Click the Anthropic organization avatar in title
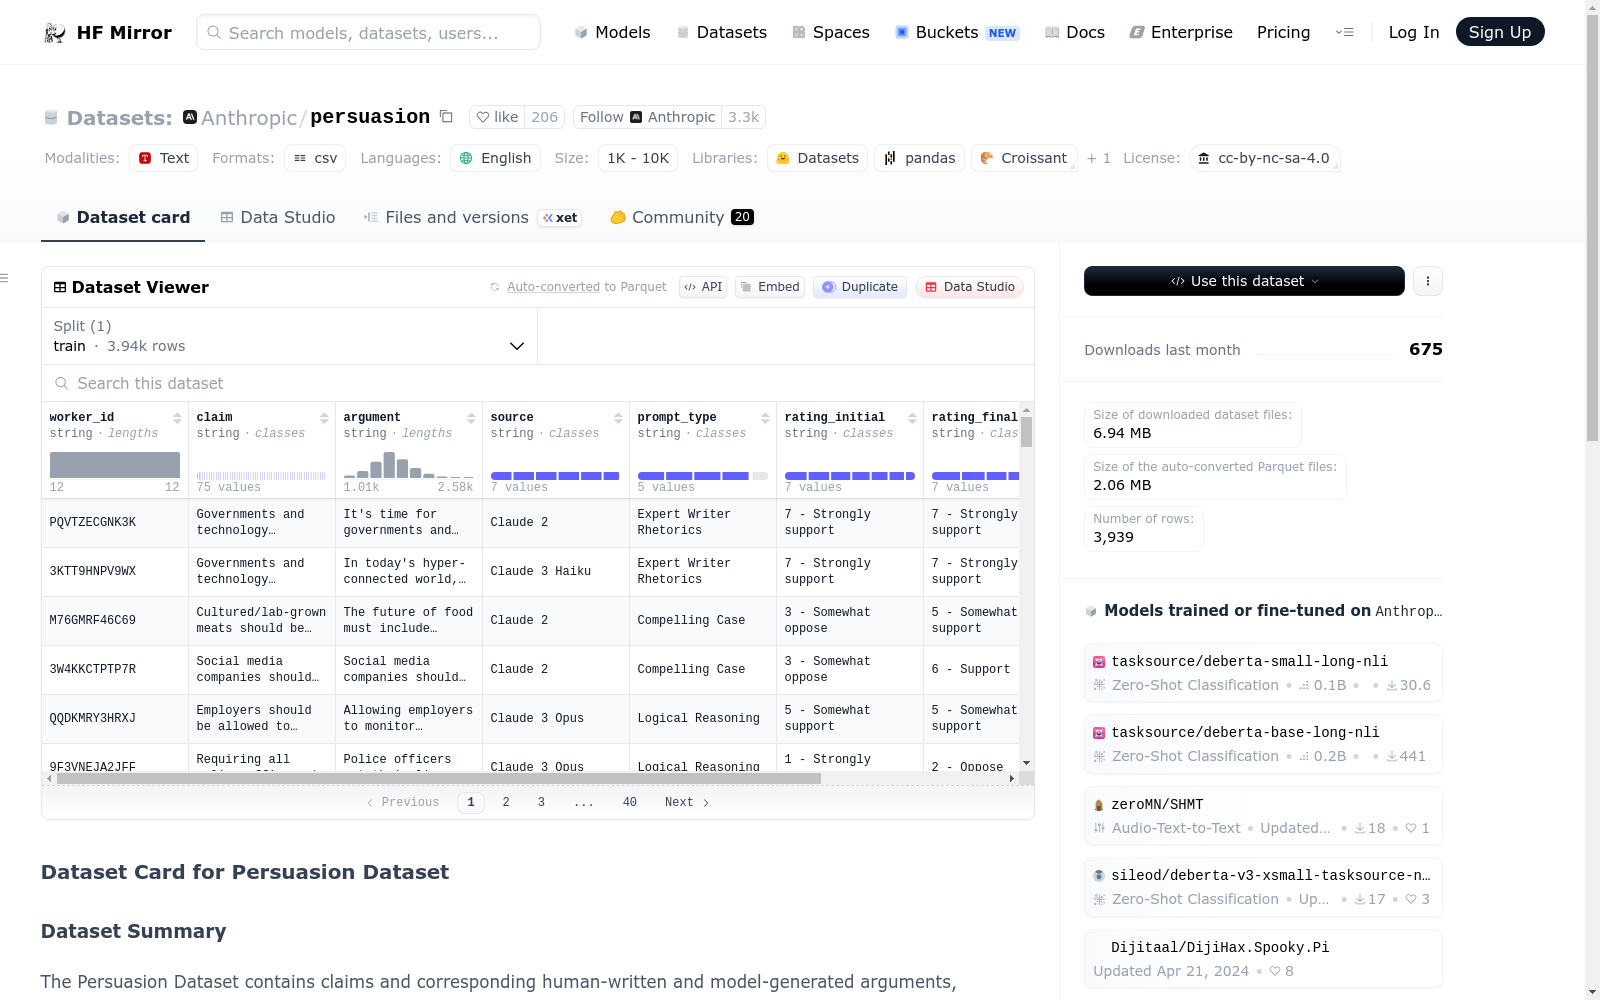This screenshot has width=1600, height=1000. tap(190, 117)
